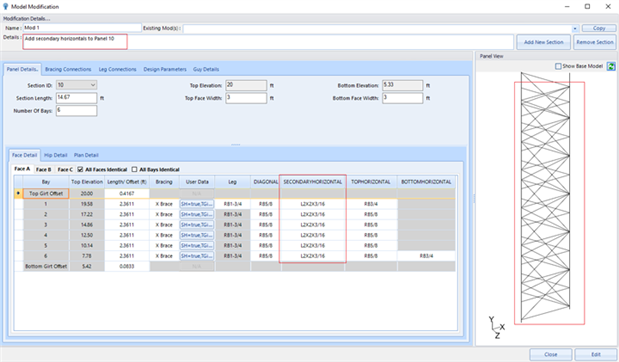Image resolution: width=619 pixels, height=362 pixels.
Task: Click the Bracing column header
Action: point(164,182)
